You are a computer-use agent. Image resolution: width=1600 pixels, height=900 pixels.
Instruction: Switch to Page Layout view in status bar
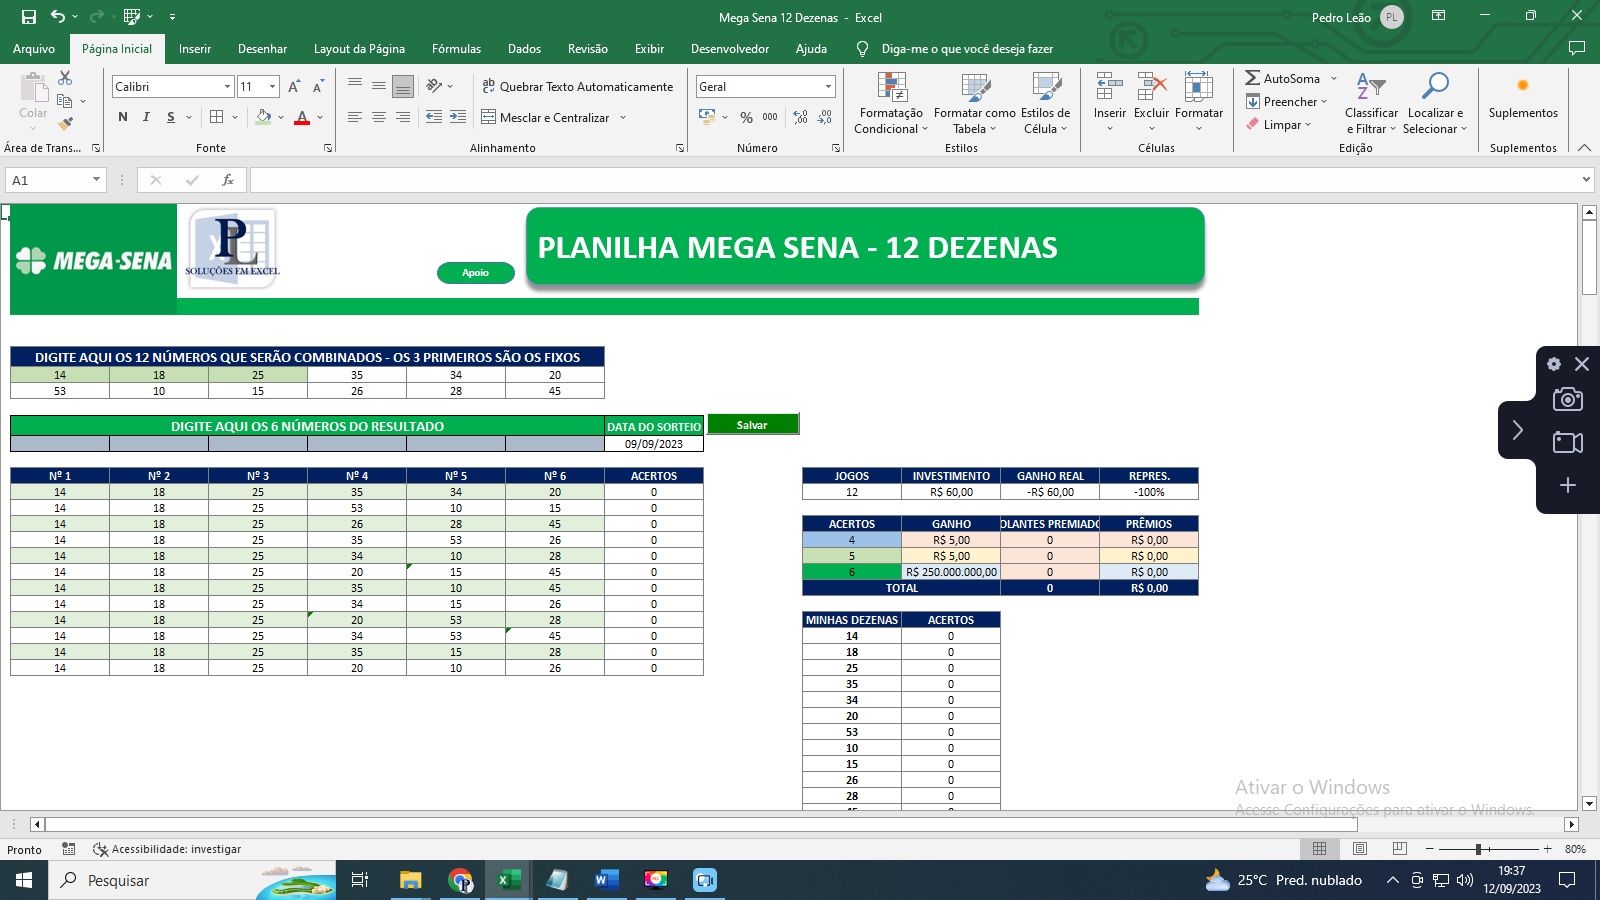[1360, 849]
